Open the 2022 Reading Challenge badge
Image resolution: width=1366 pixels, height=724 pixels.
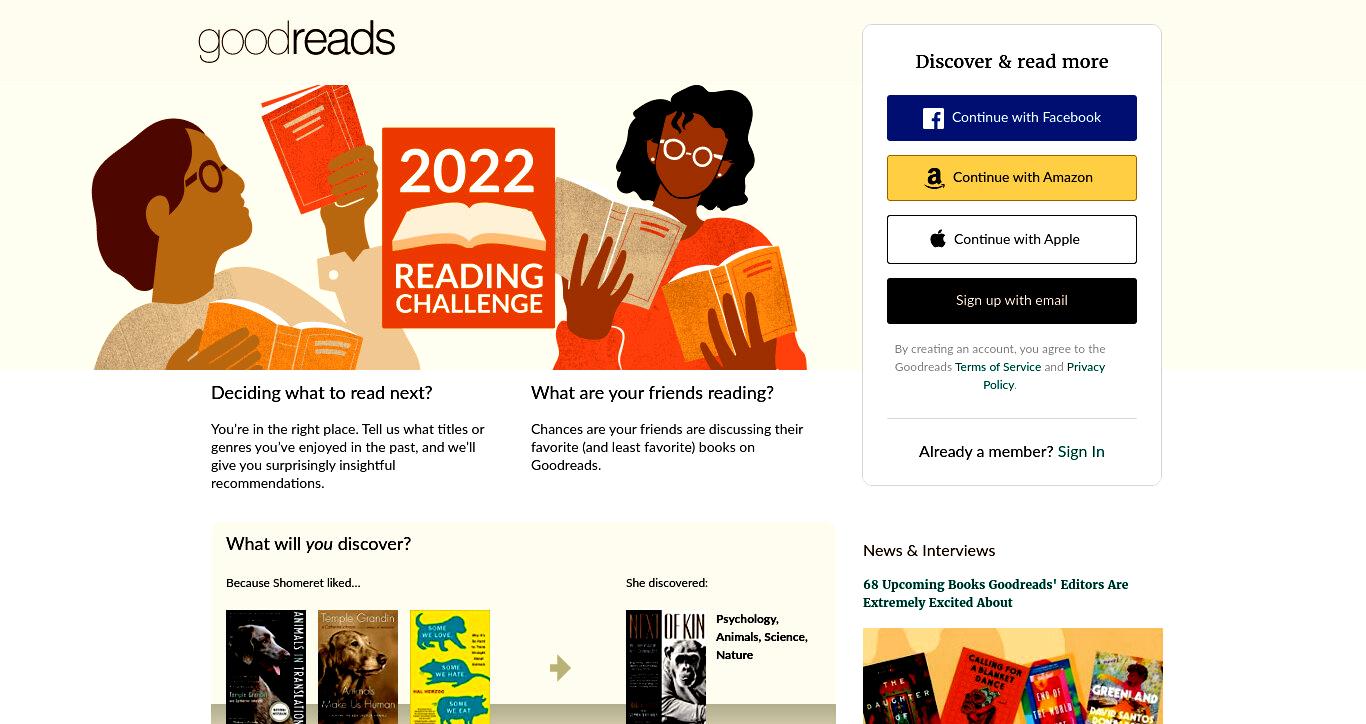(x=468, y=228)
